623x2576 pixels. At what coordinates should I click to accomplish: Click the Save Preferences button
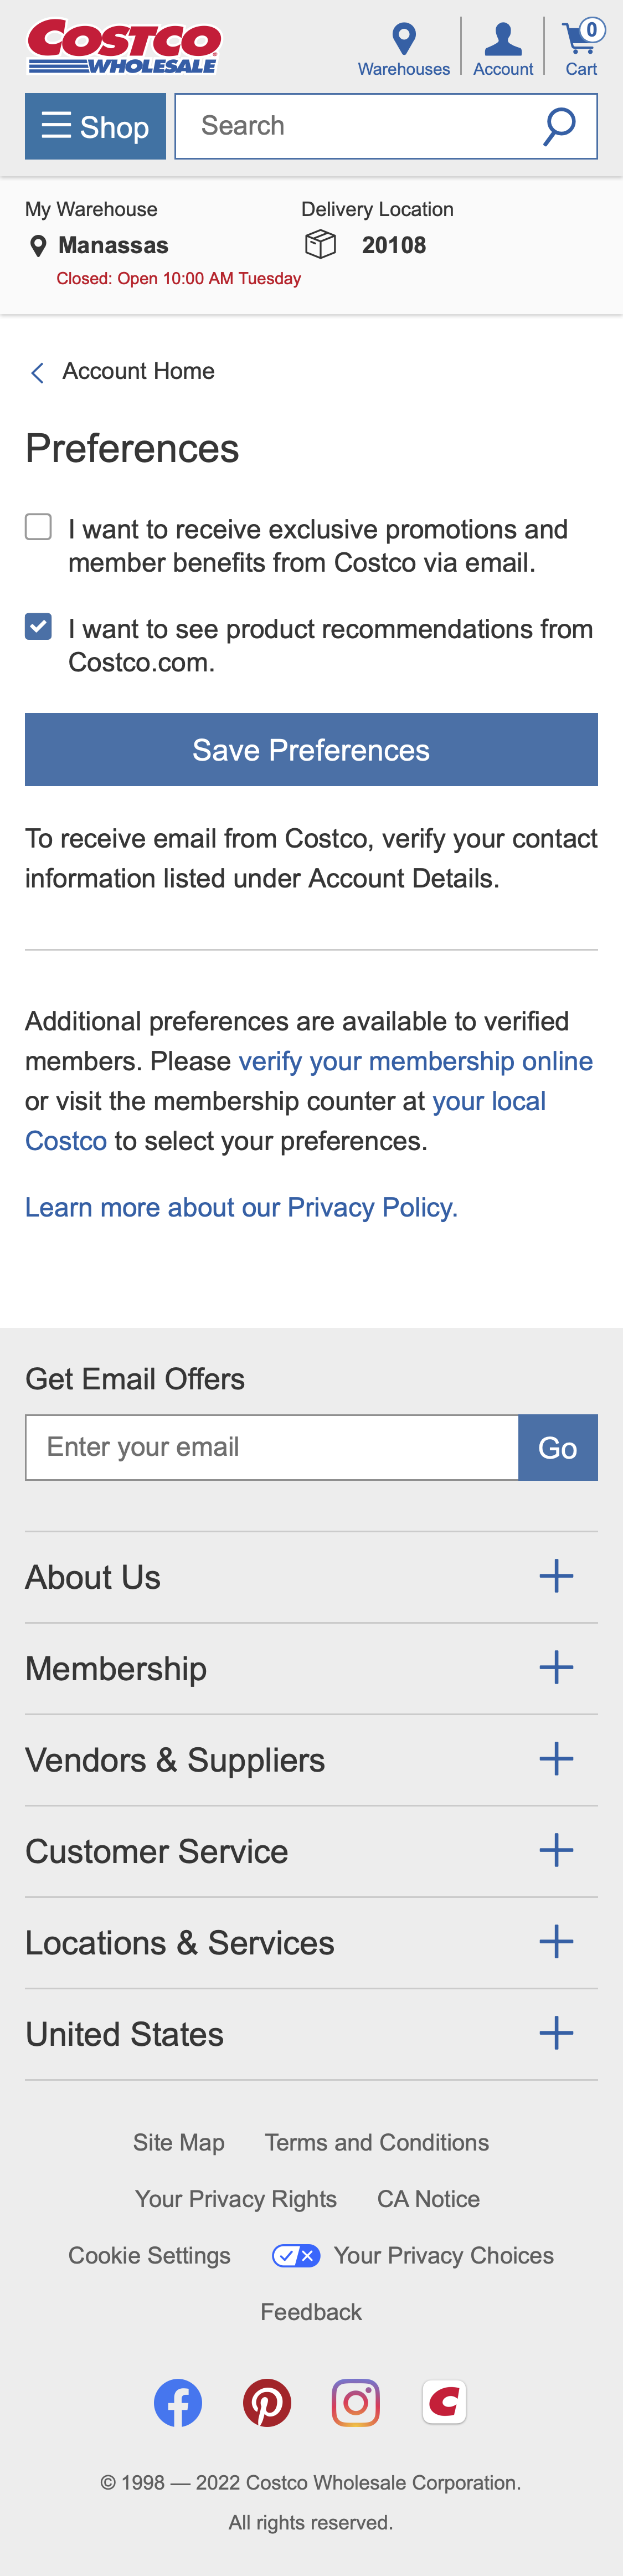[x=311, y=749]
